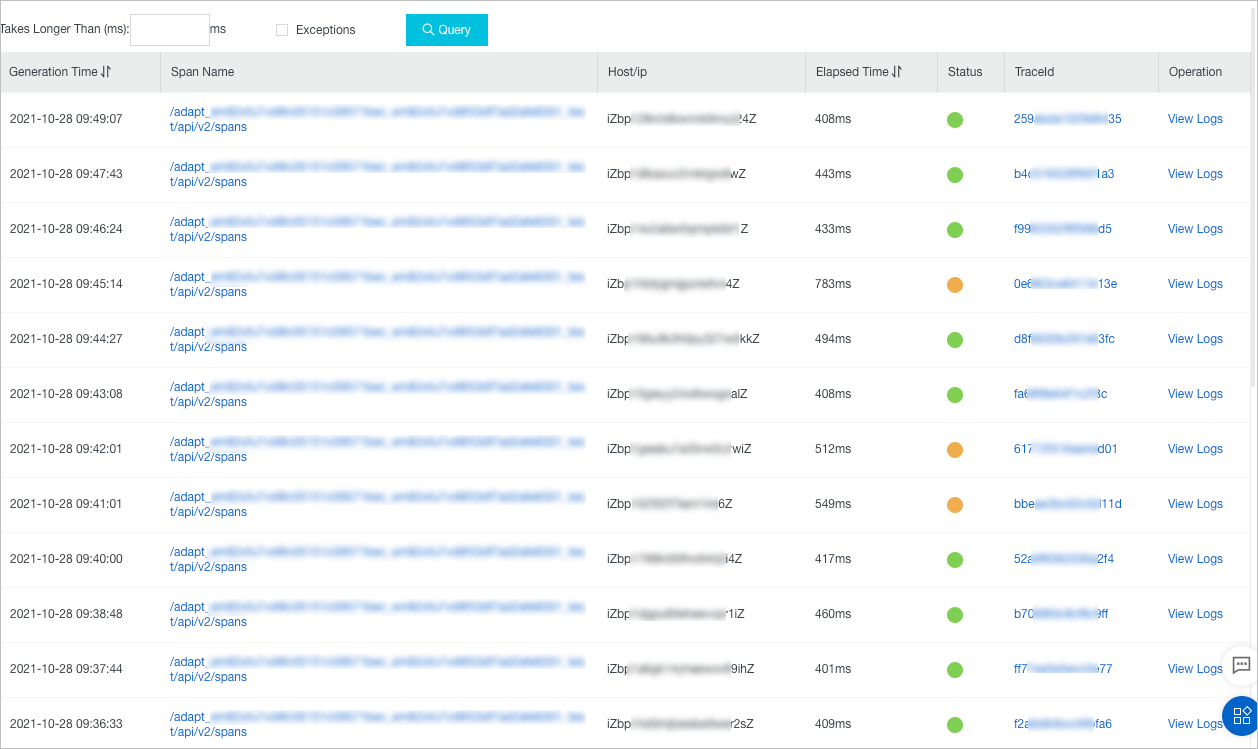Click the blue floating widgets icon
Viewport: 1258px width, 749px height.
pos(1241,715)
